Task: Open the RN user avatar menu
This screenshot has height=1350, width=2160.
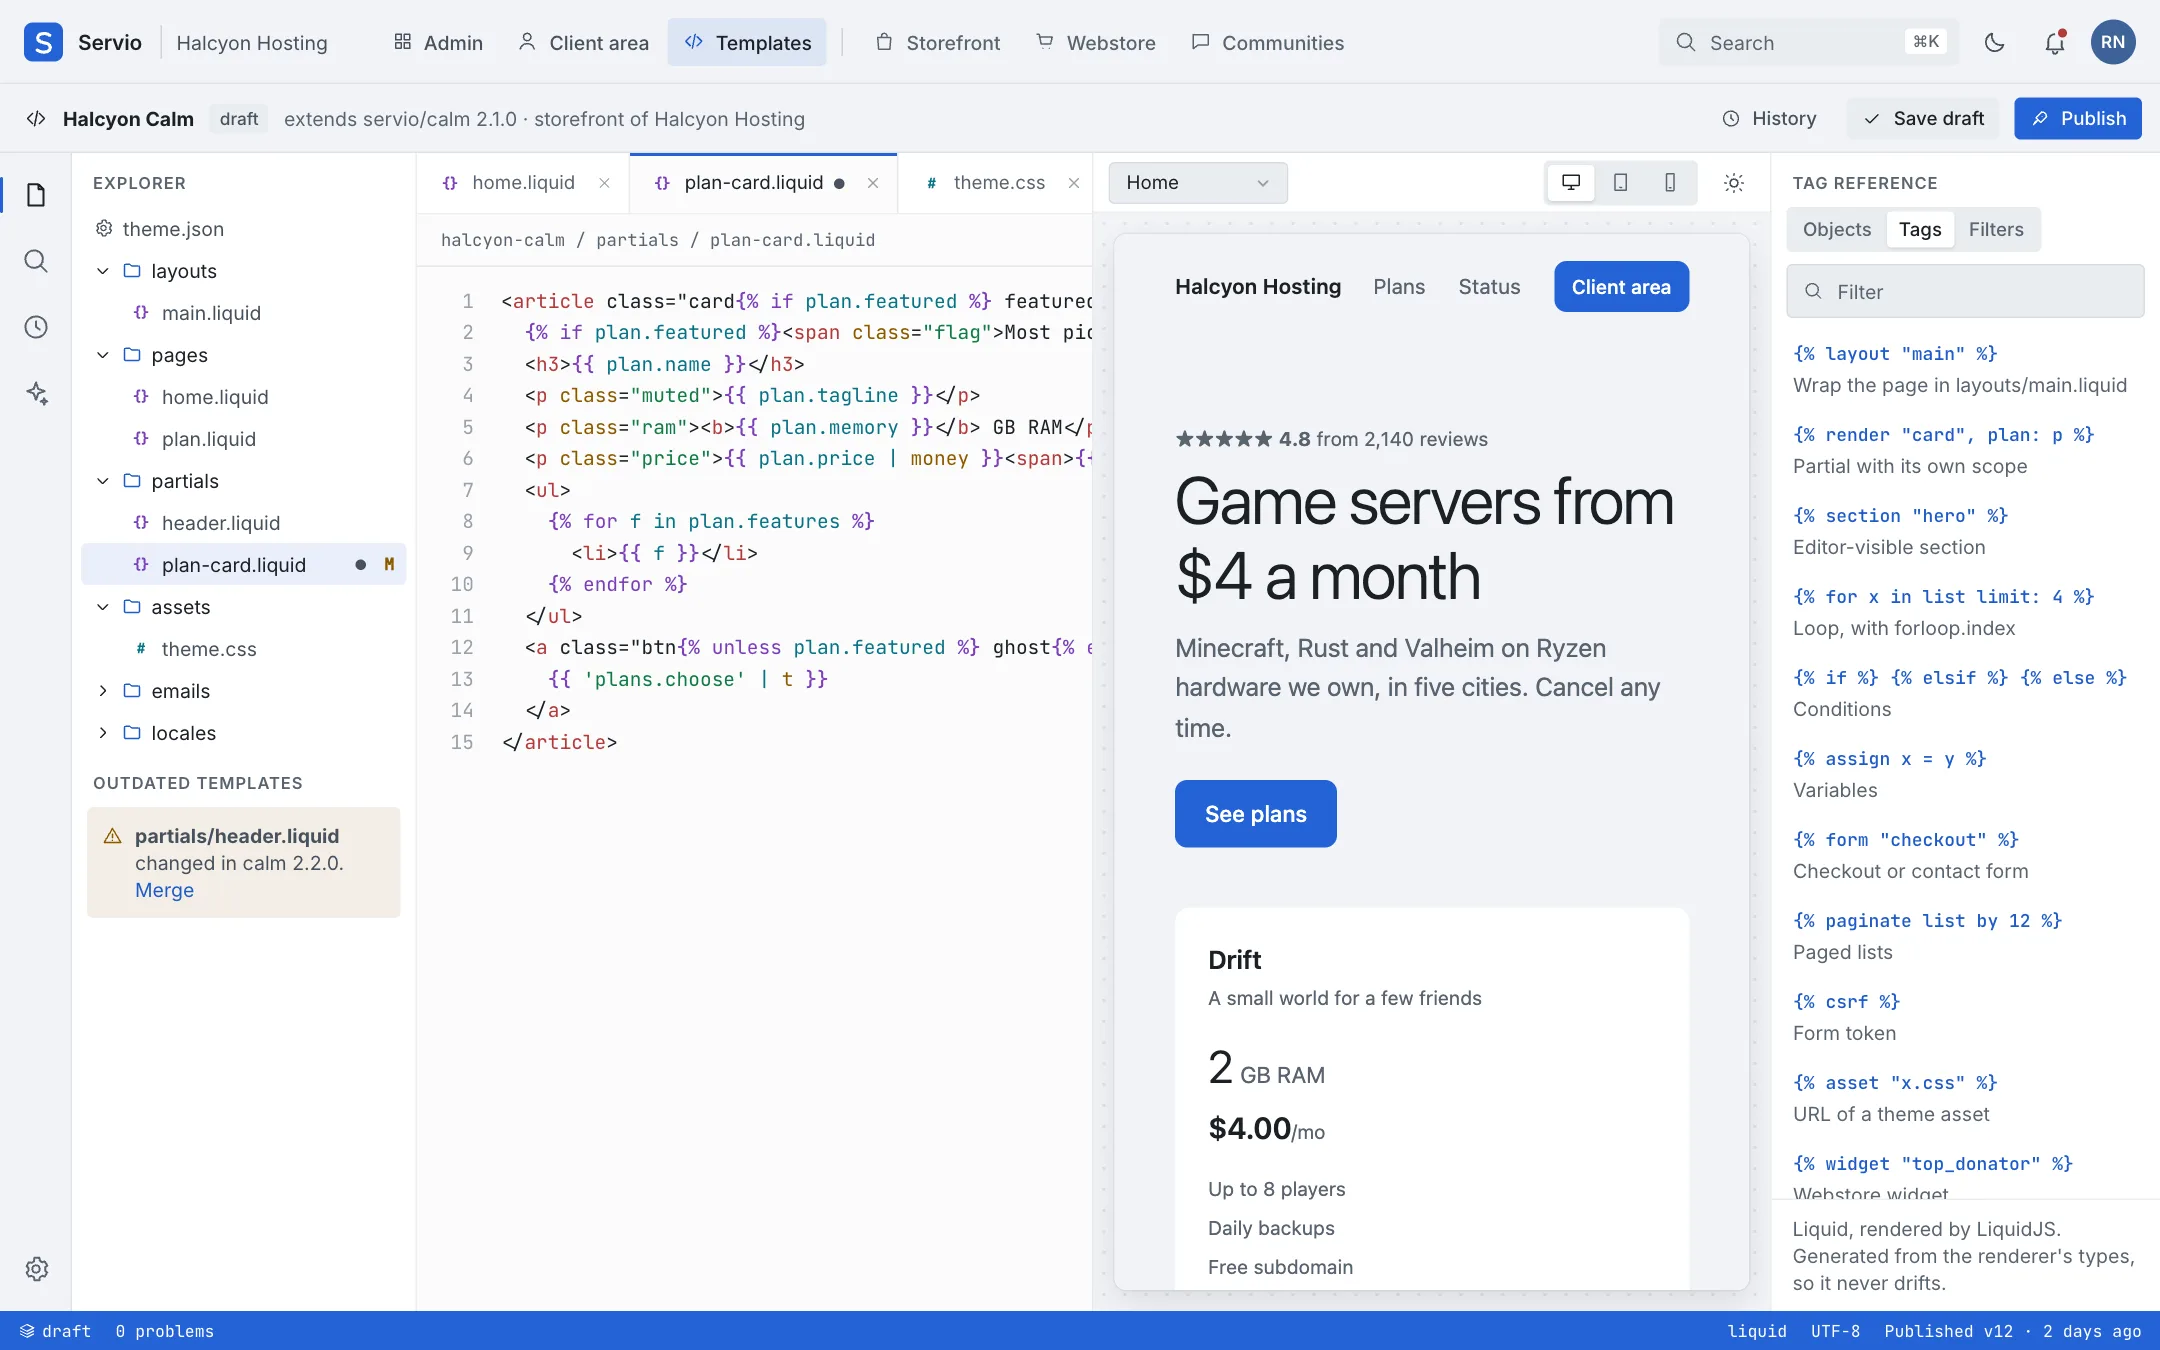Action: [2113, 42]
